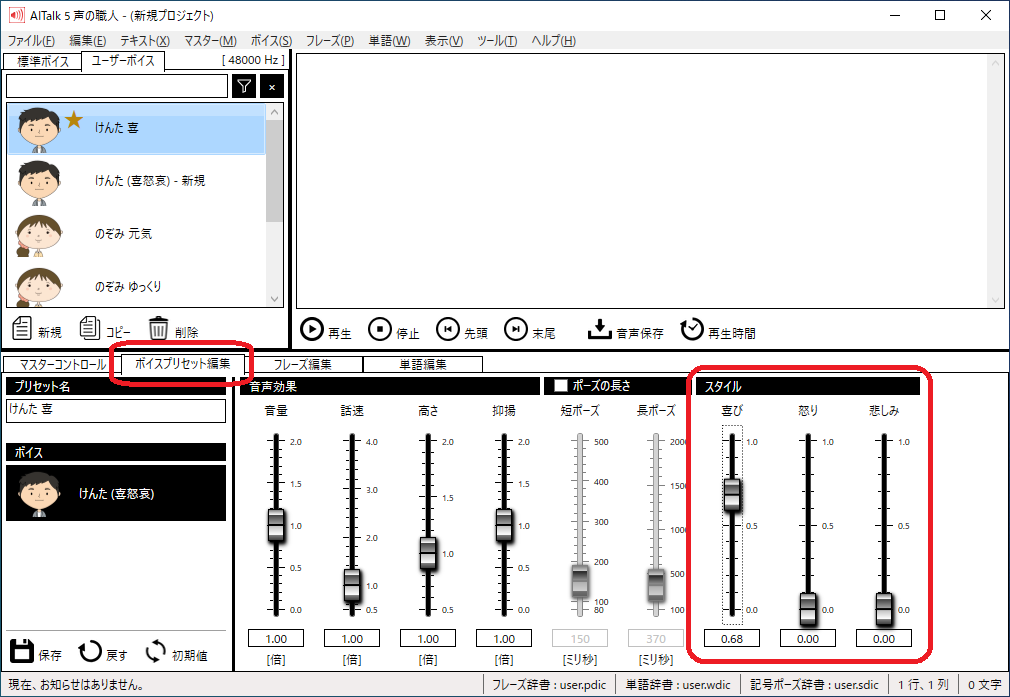
Task: Open the ボイス(S) menu
Action: click(271, 41)
